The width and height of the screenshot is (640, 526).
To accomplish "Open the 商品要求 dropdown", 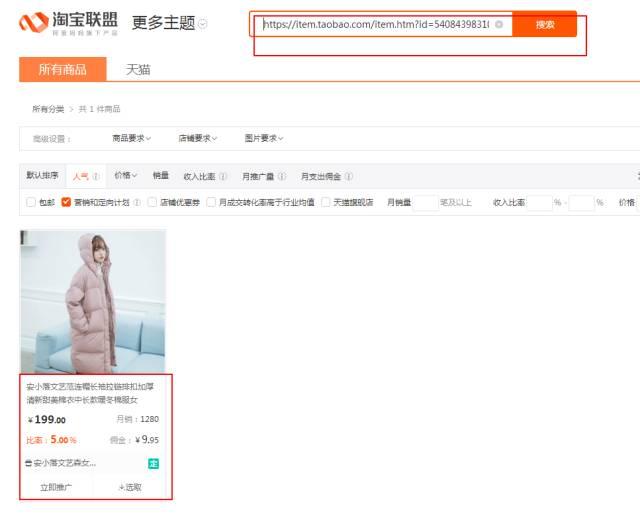I will pos(131,138).
